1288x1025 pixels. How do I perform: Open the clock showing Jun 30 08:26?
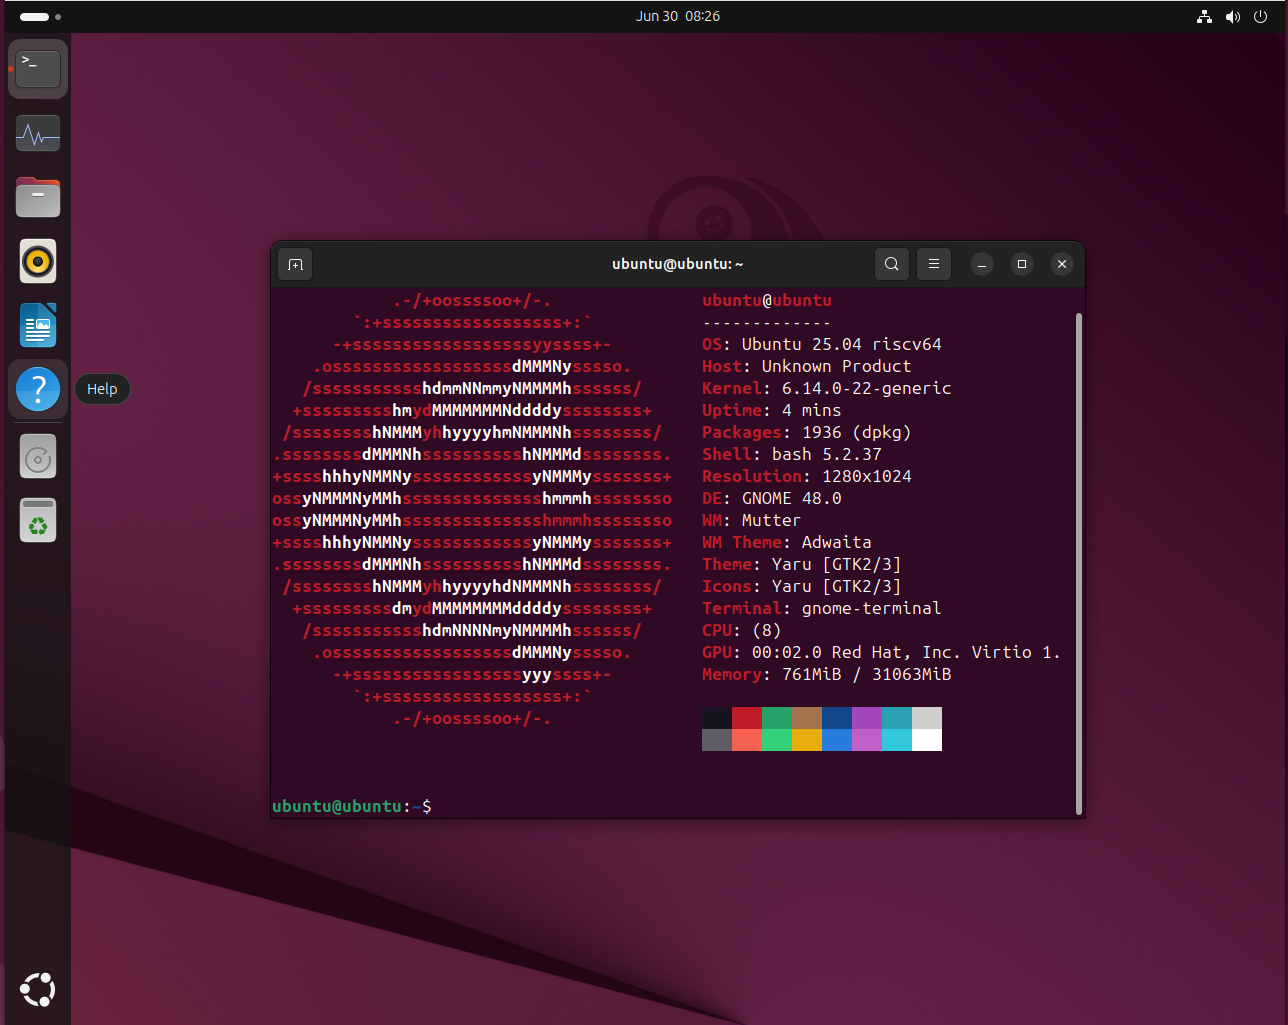point(678,16)
